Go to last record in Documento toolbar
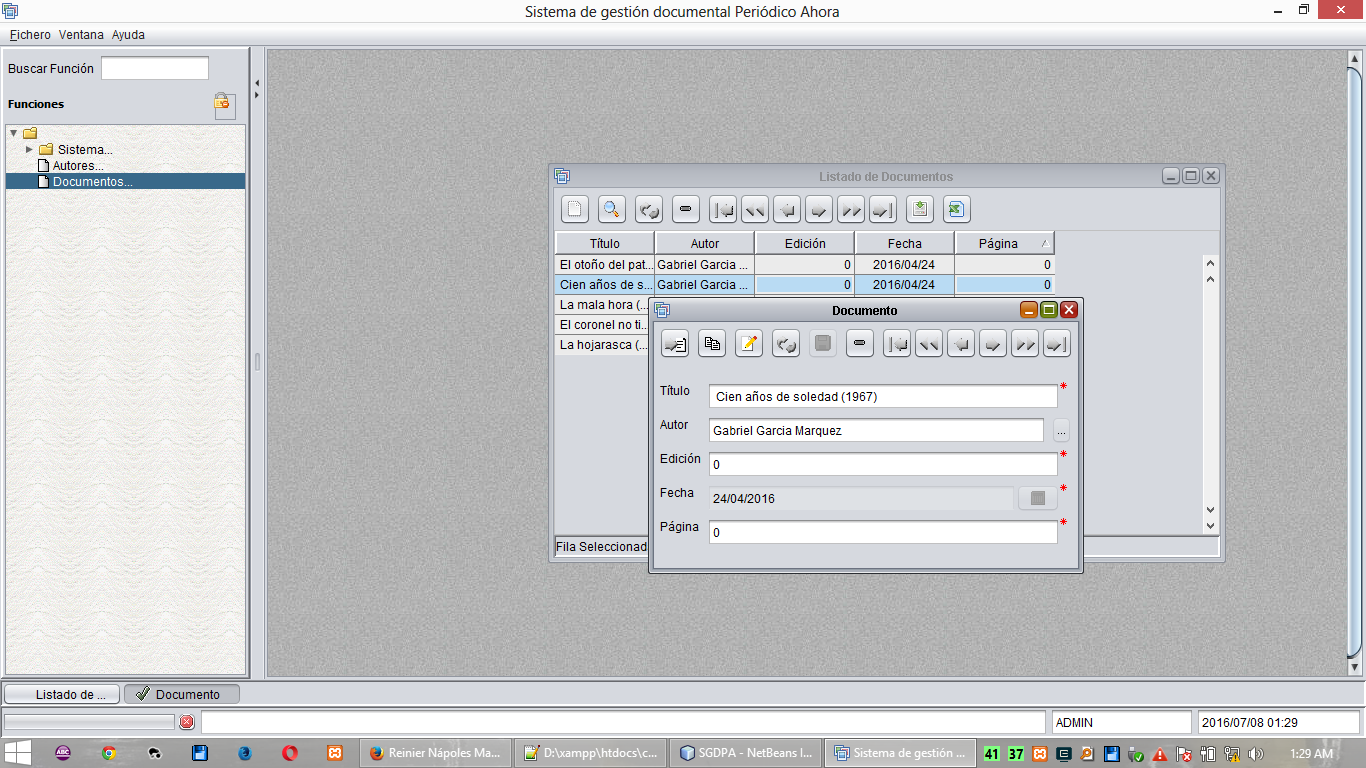1366x768 pixels. point(1057,344)
